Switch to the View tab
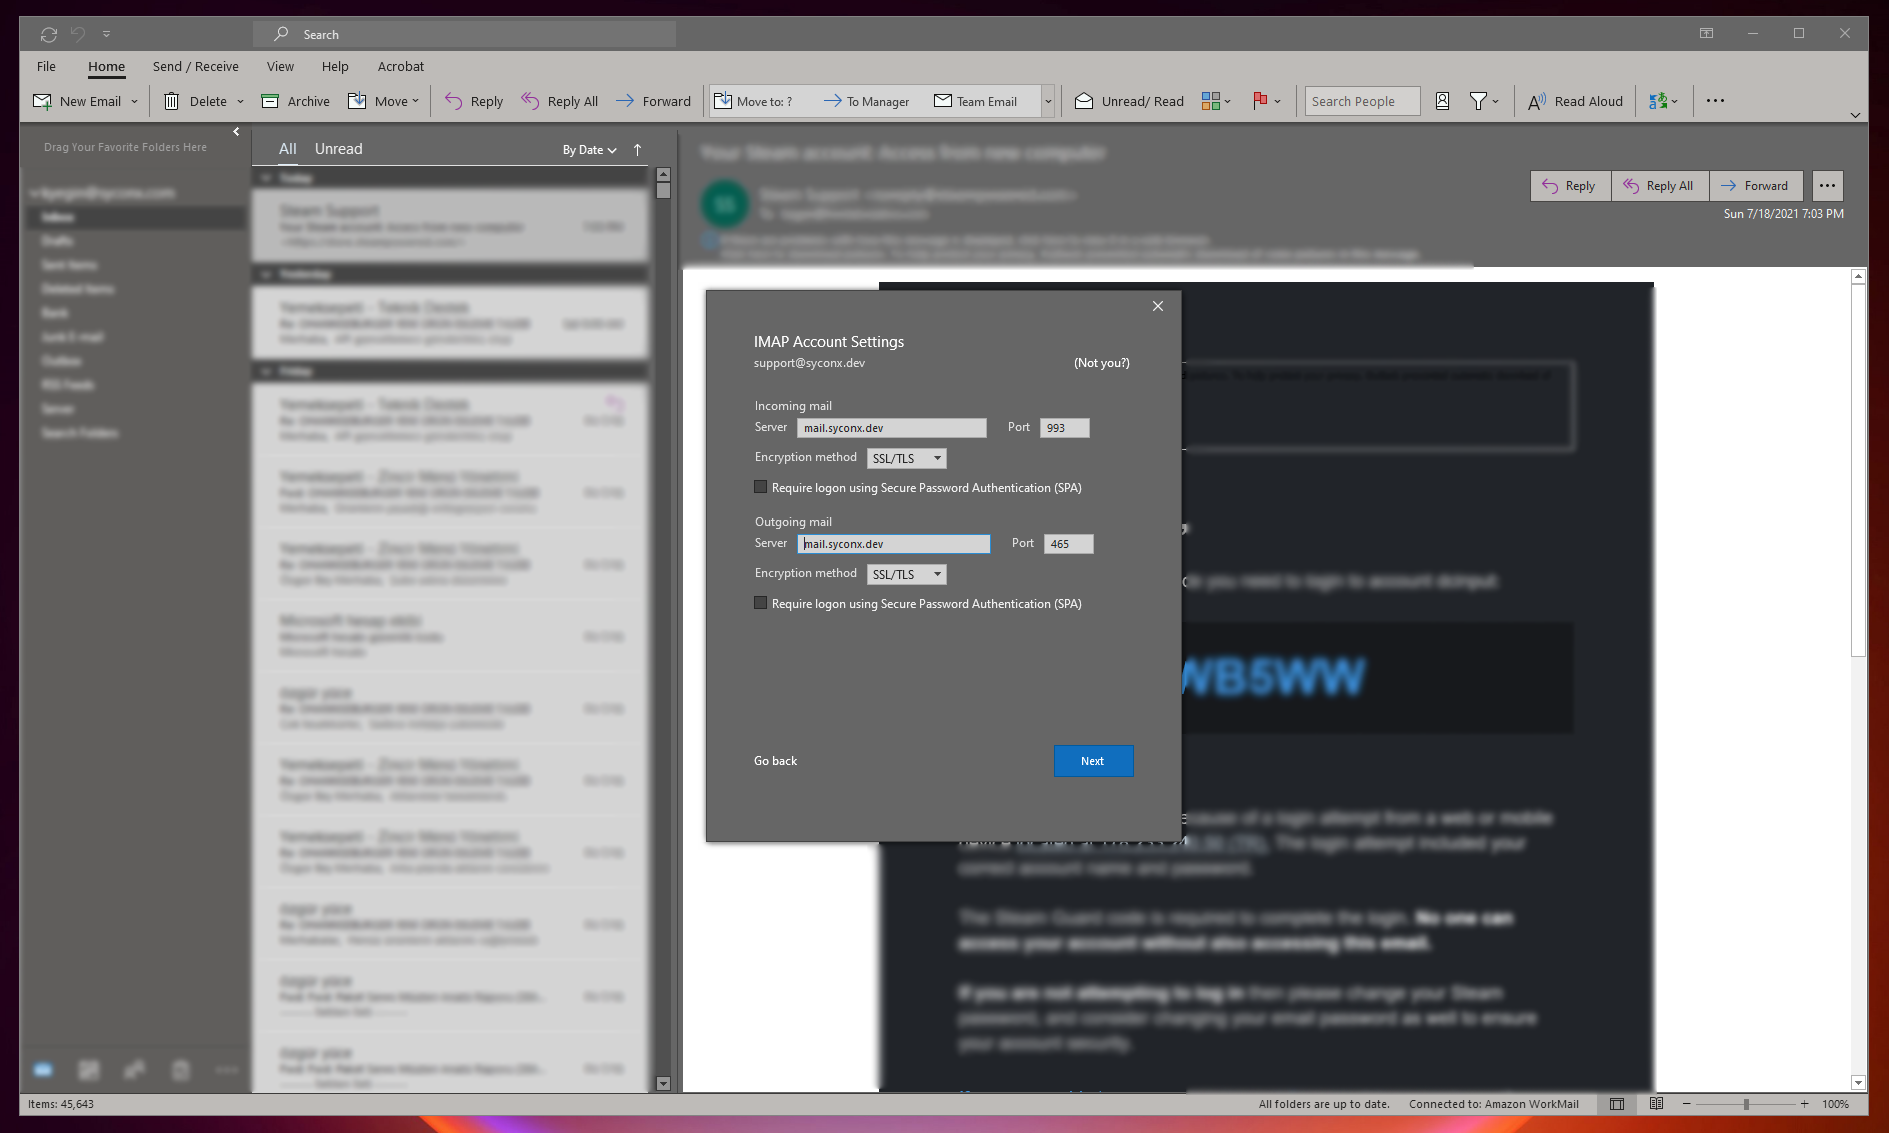 (x=280, y=66)
